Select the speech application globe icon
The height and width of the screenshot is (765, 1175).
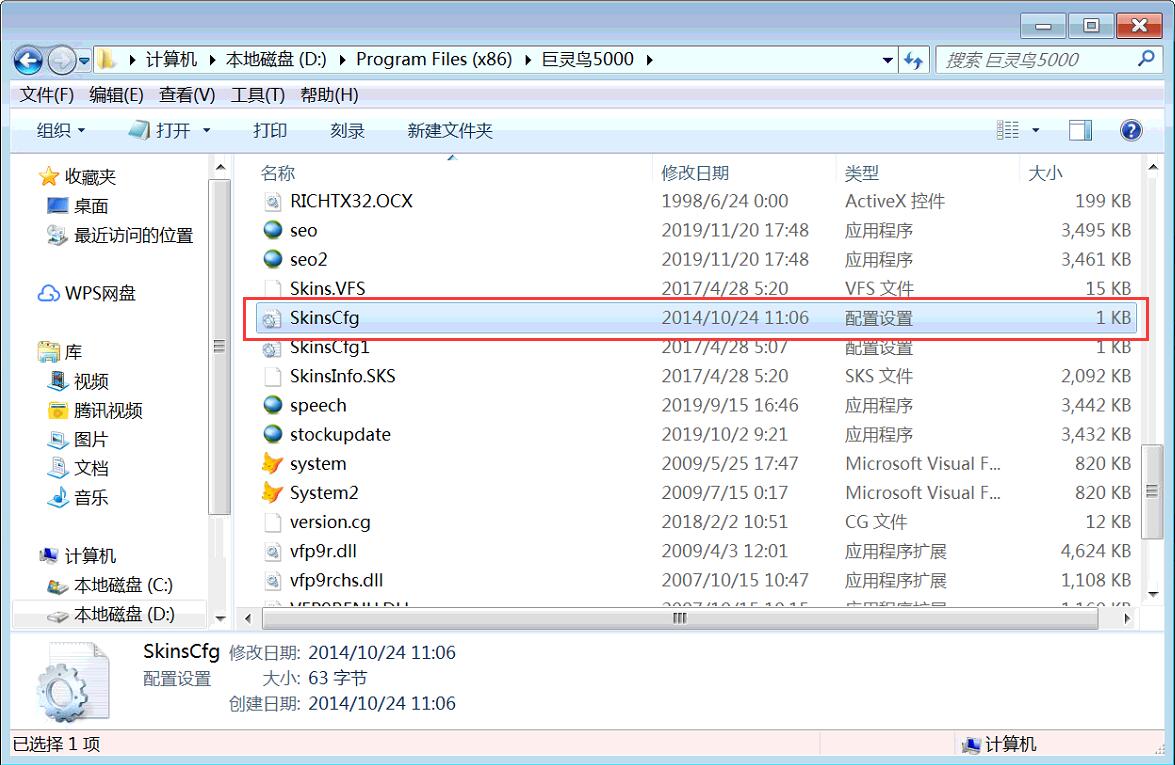click(273, 405)
